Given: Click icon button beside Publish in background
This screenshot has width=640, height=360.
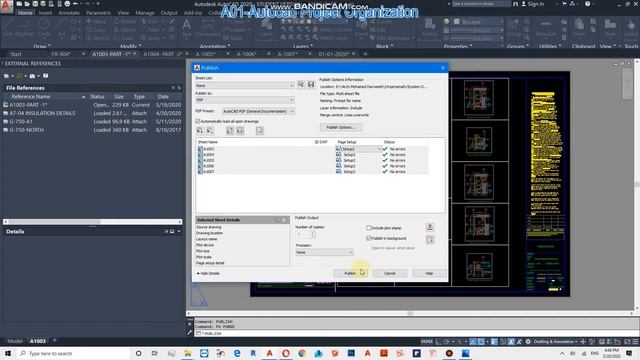Looking at the screenshot, I should point(430,240).
